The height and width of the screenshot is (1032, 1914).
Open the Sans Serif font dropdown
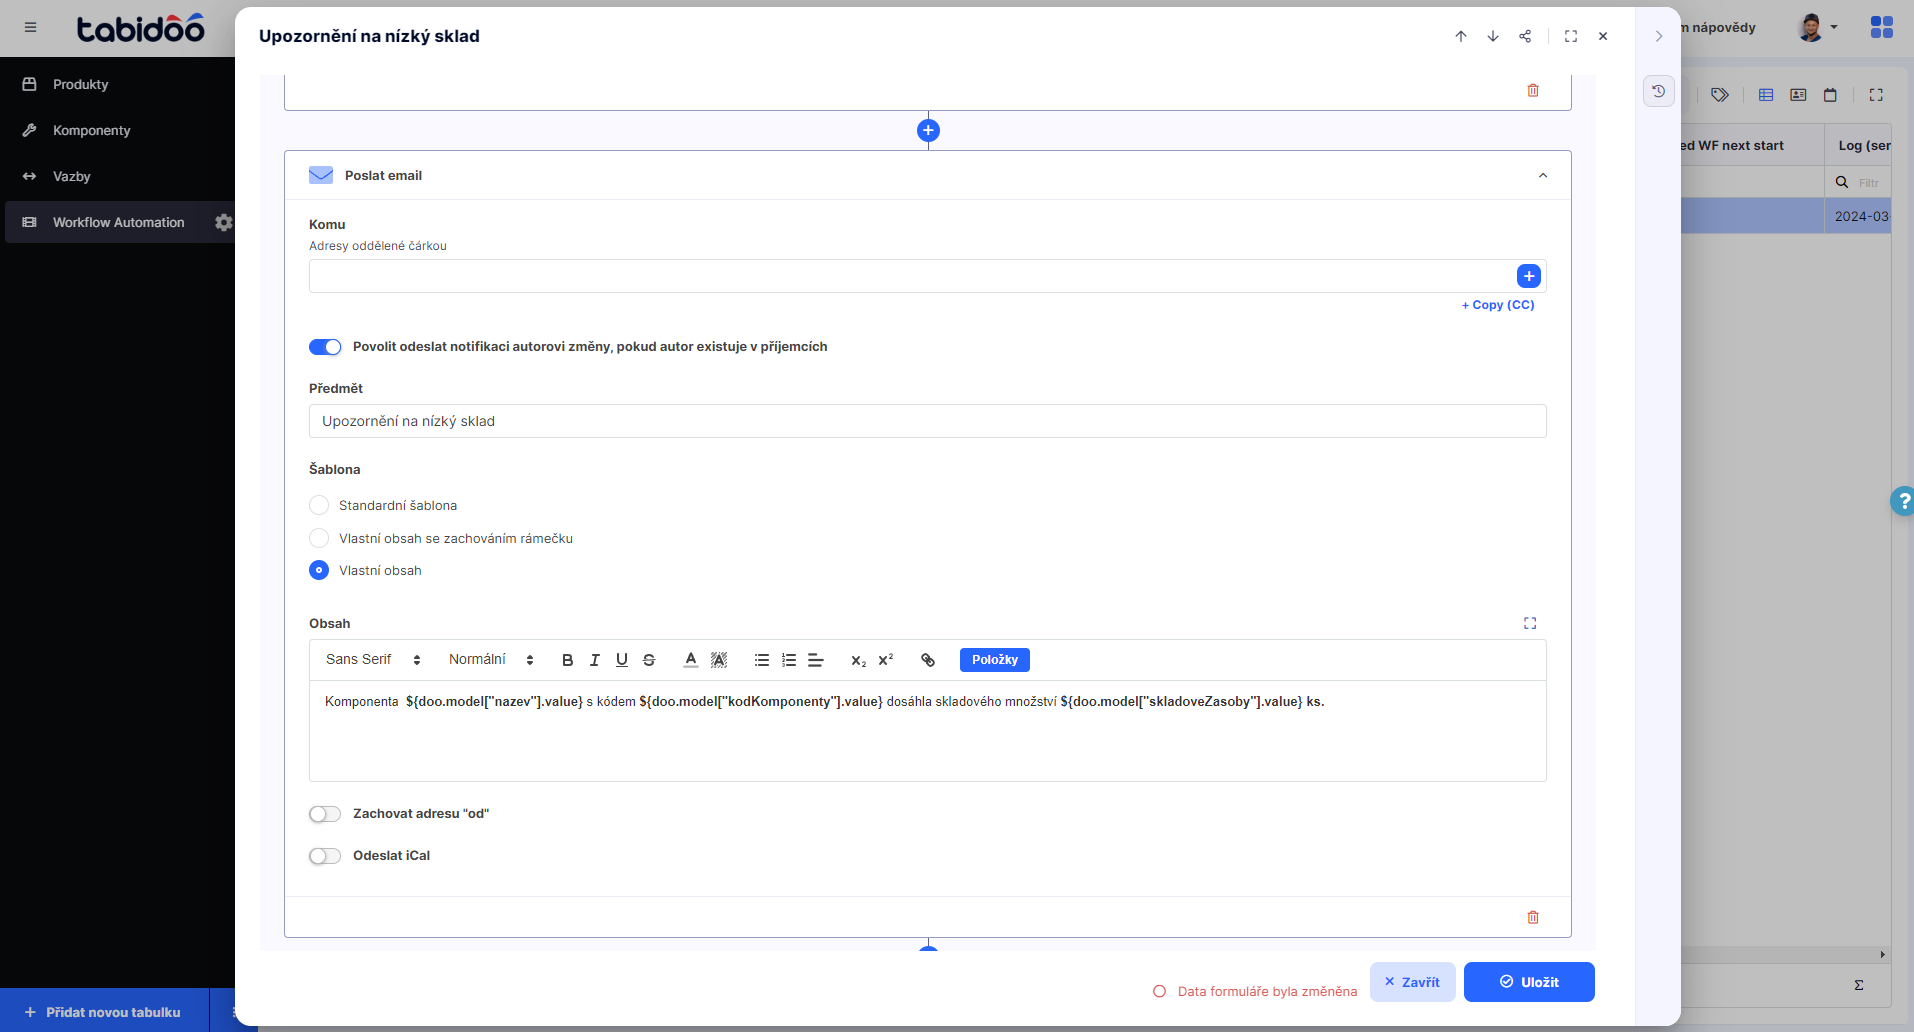coord(372,660)
